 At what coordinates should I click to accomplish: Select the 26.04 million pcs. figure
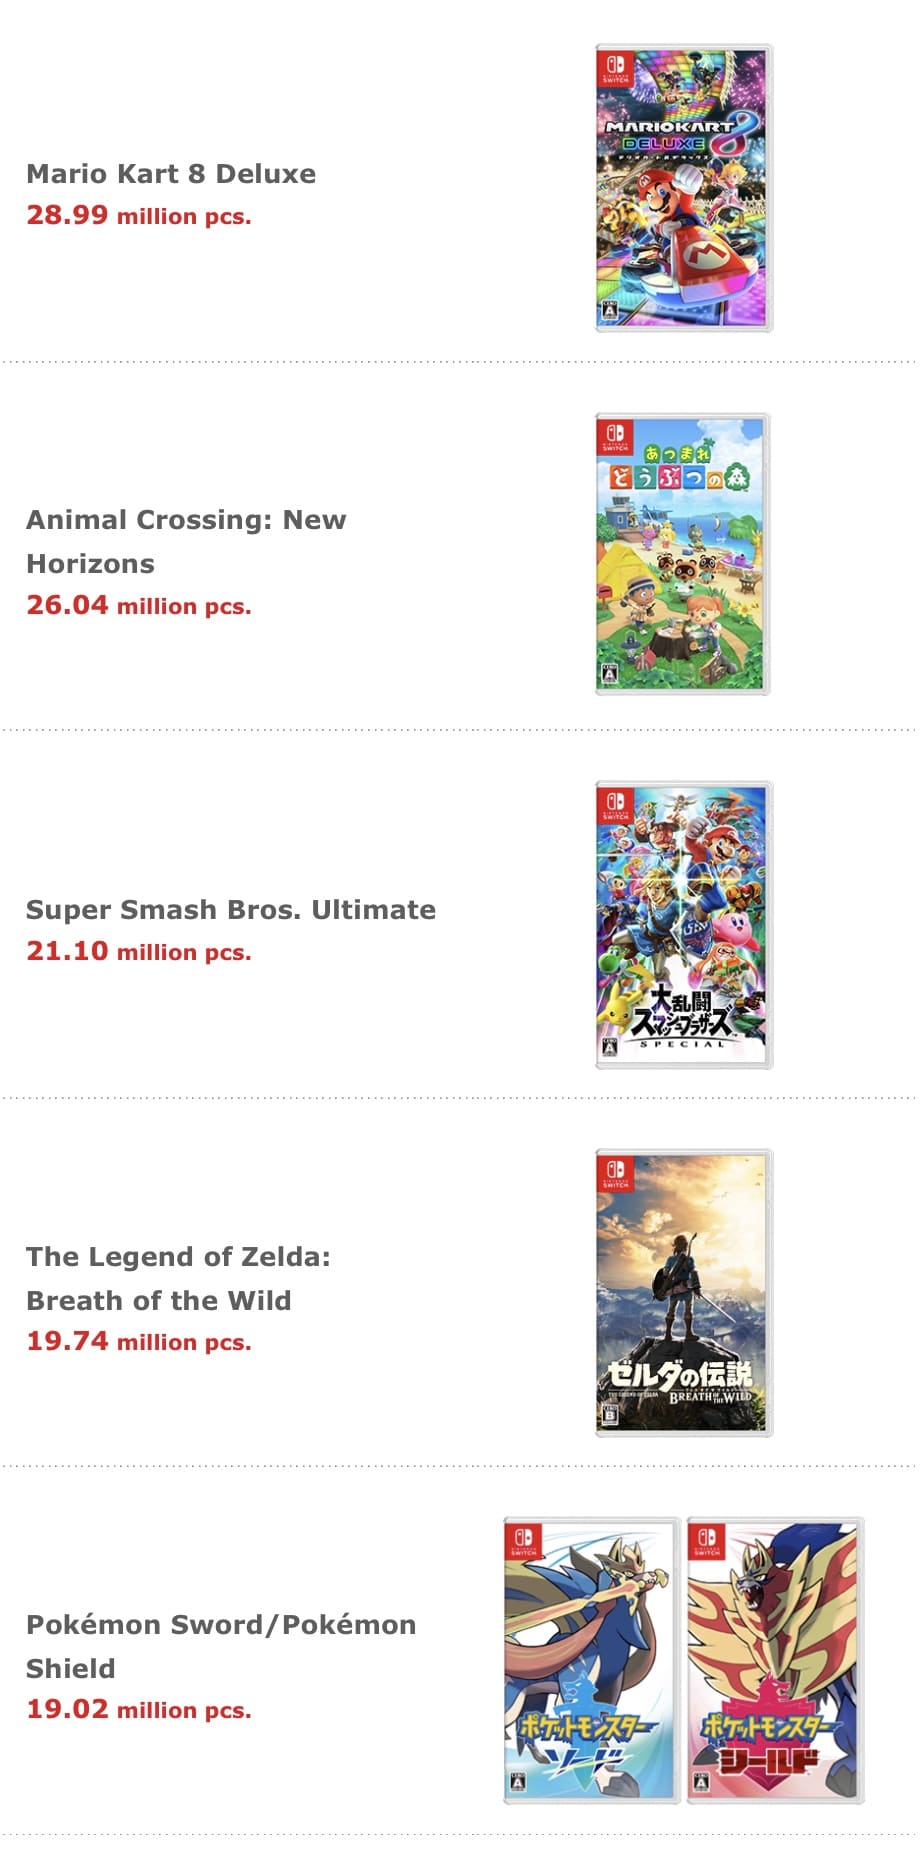[139, 605]
